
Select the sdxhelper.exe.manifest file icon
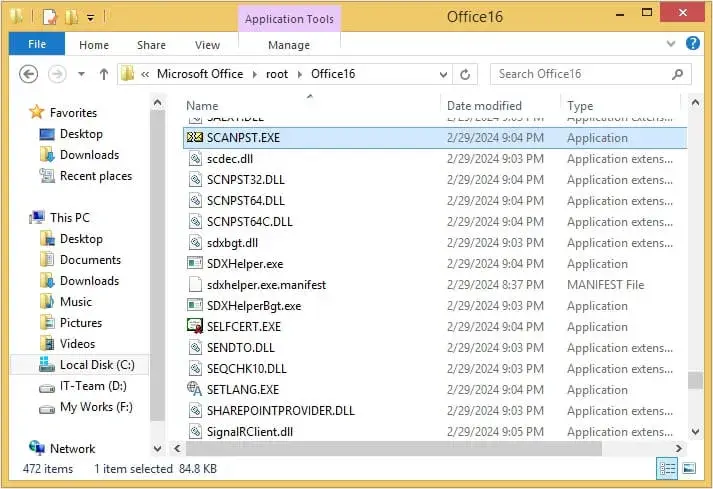pos(195,284)
